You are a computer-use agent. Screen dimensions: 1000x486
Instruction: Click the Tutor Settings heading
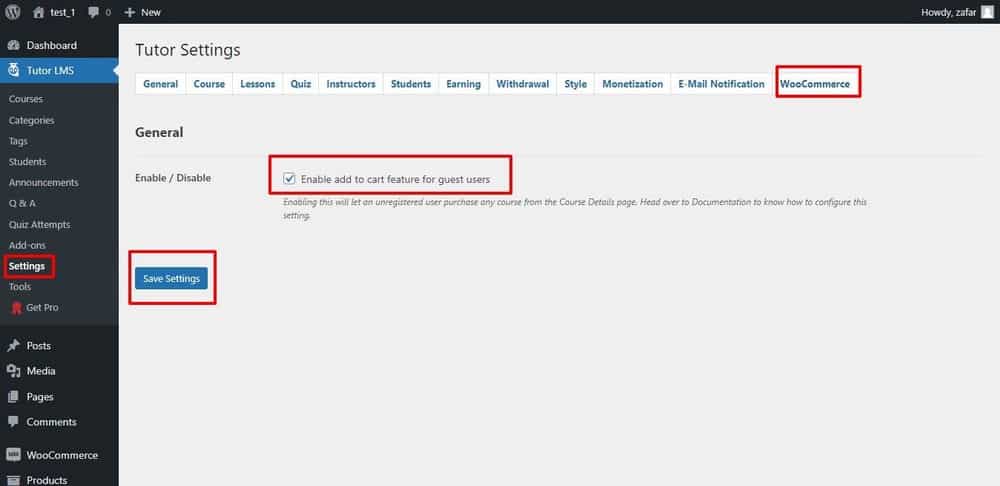click(x=188, y=50)
